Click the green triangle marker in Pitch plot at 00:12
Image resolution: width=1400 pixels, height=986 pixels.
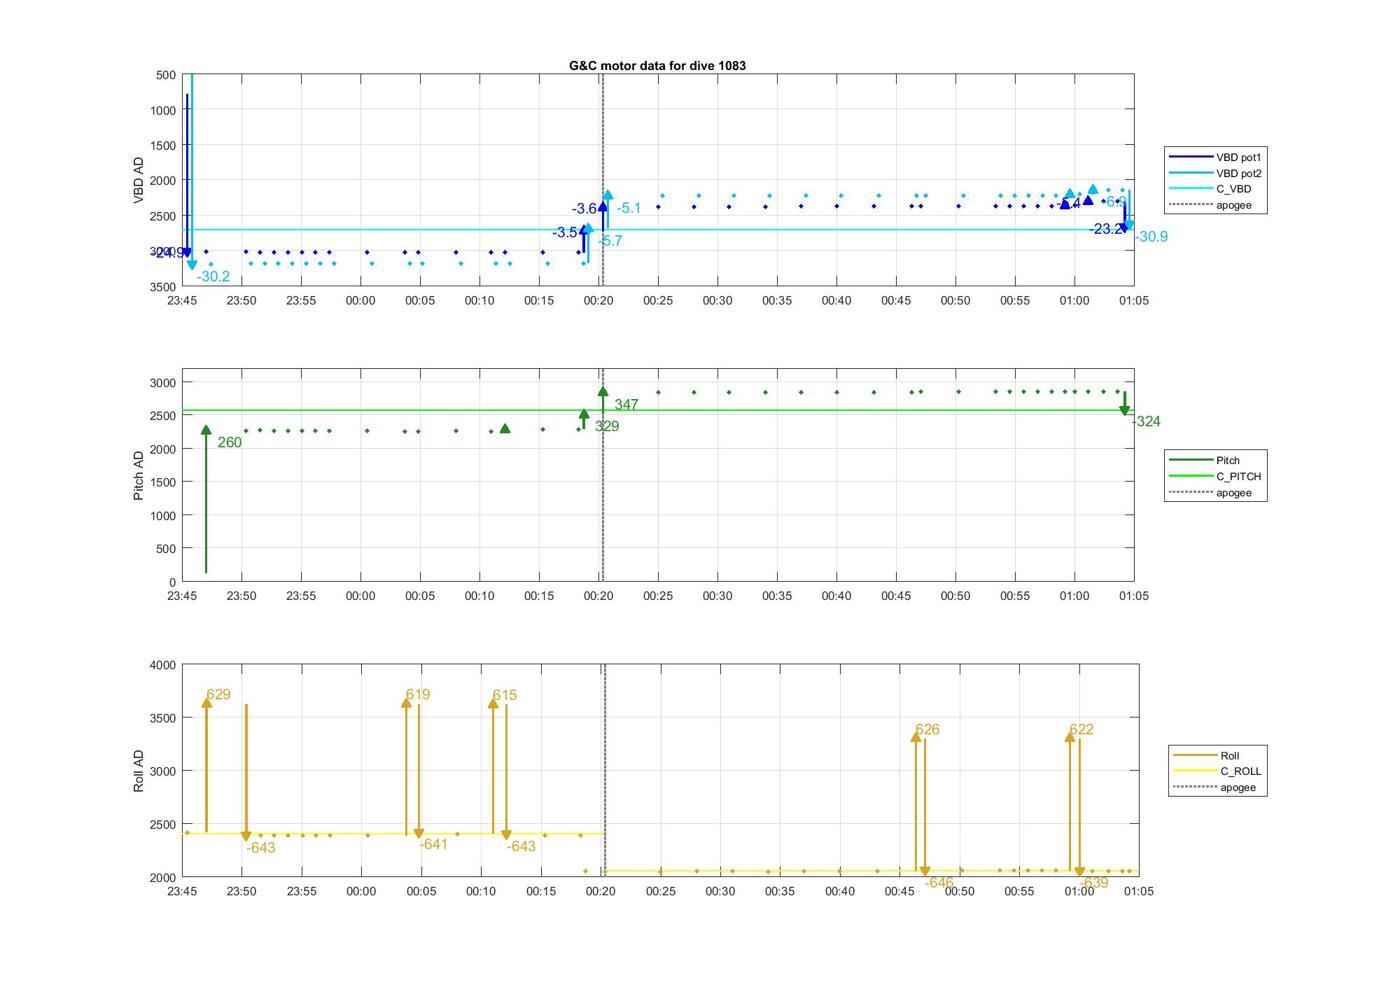505,428
